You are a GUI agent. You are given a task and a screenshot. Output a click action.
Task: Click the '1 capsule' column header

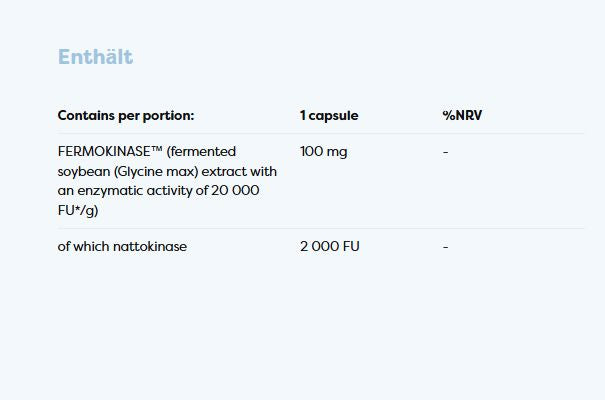coord(328,116)
